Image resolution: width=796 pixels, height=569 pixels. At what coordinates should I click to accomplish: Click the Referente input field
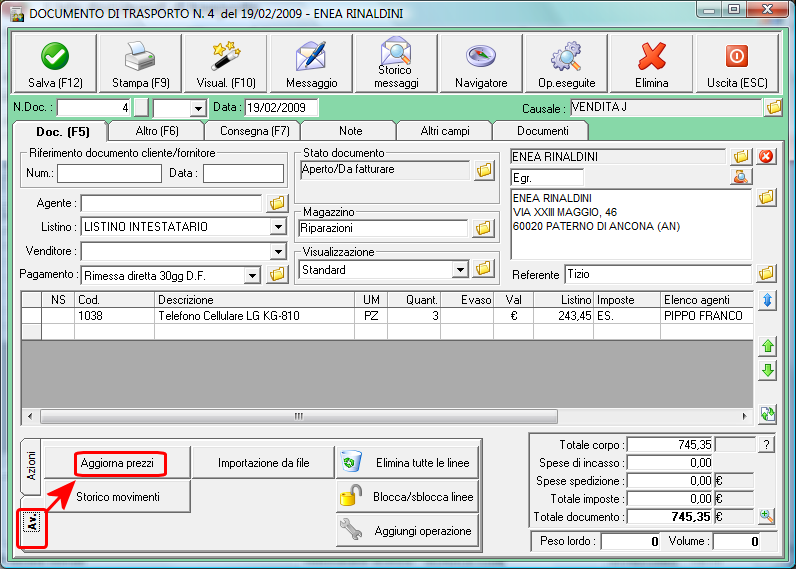[657, 273]
